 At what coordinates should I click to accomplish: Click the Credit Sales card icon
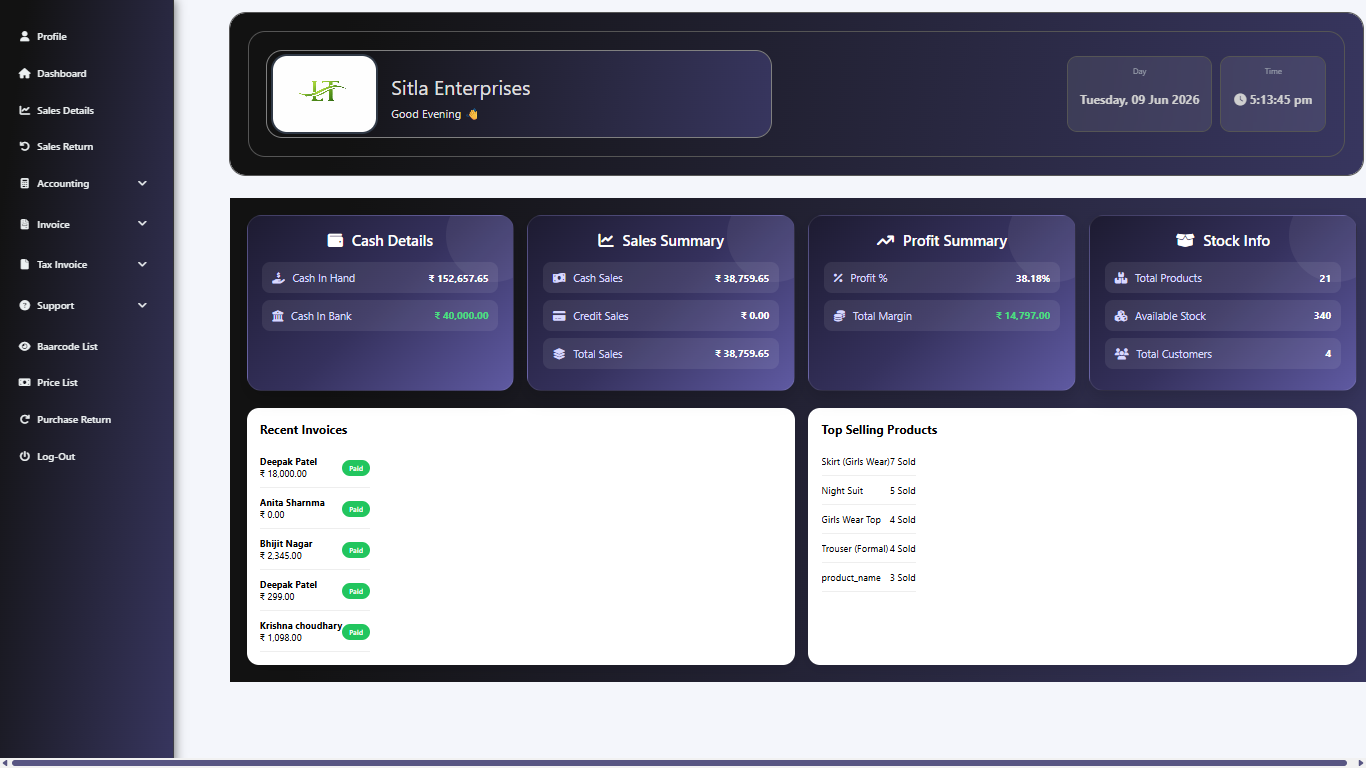coord(559,316)
